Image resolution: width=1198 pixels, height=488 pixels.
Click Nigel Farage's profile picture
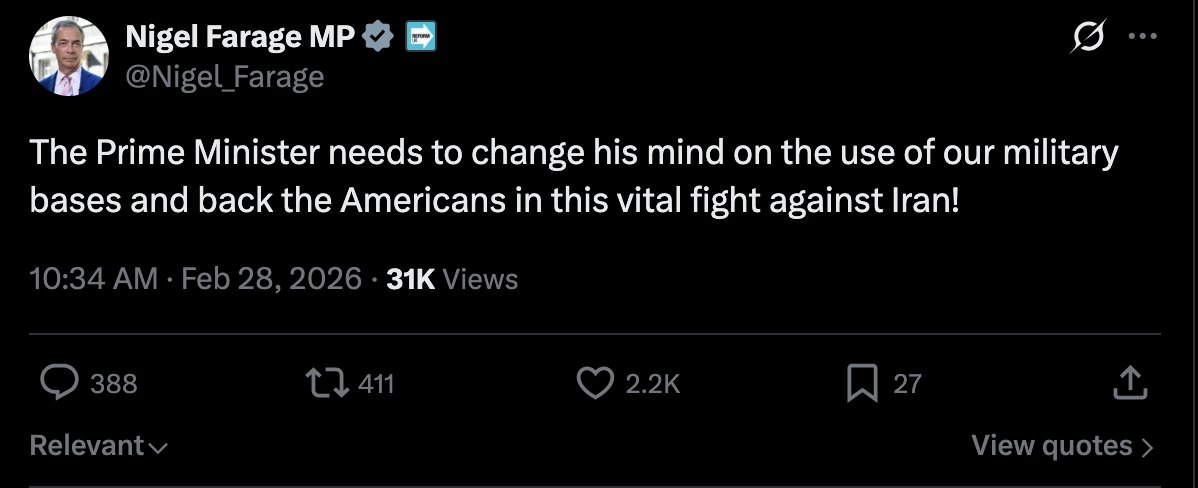(67, 58)
